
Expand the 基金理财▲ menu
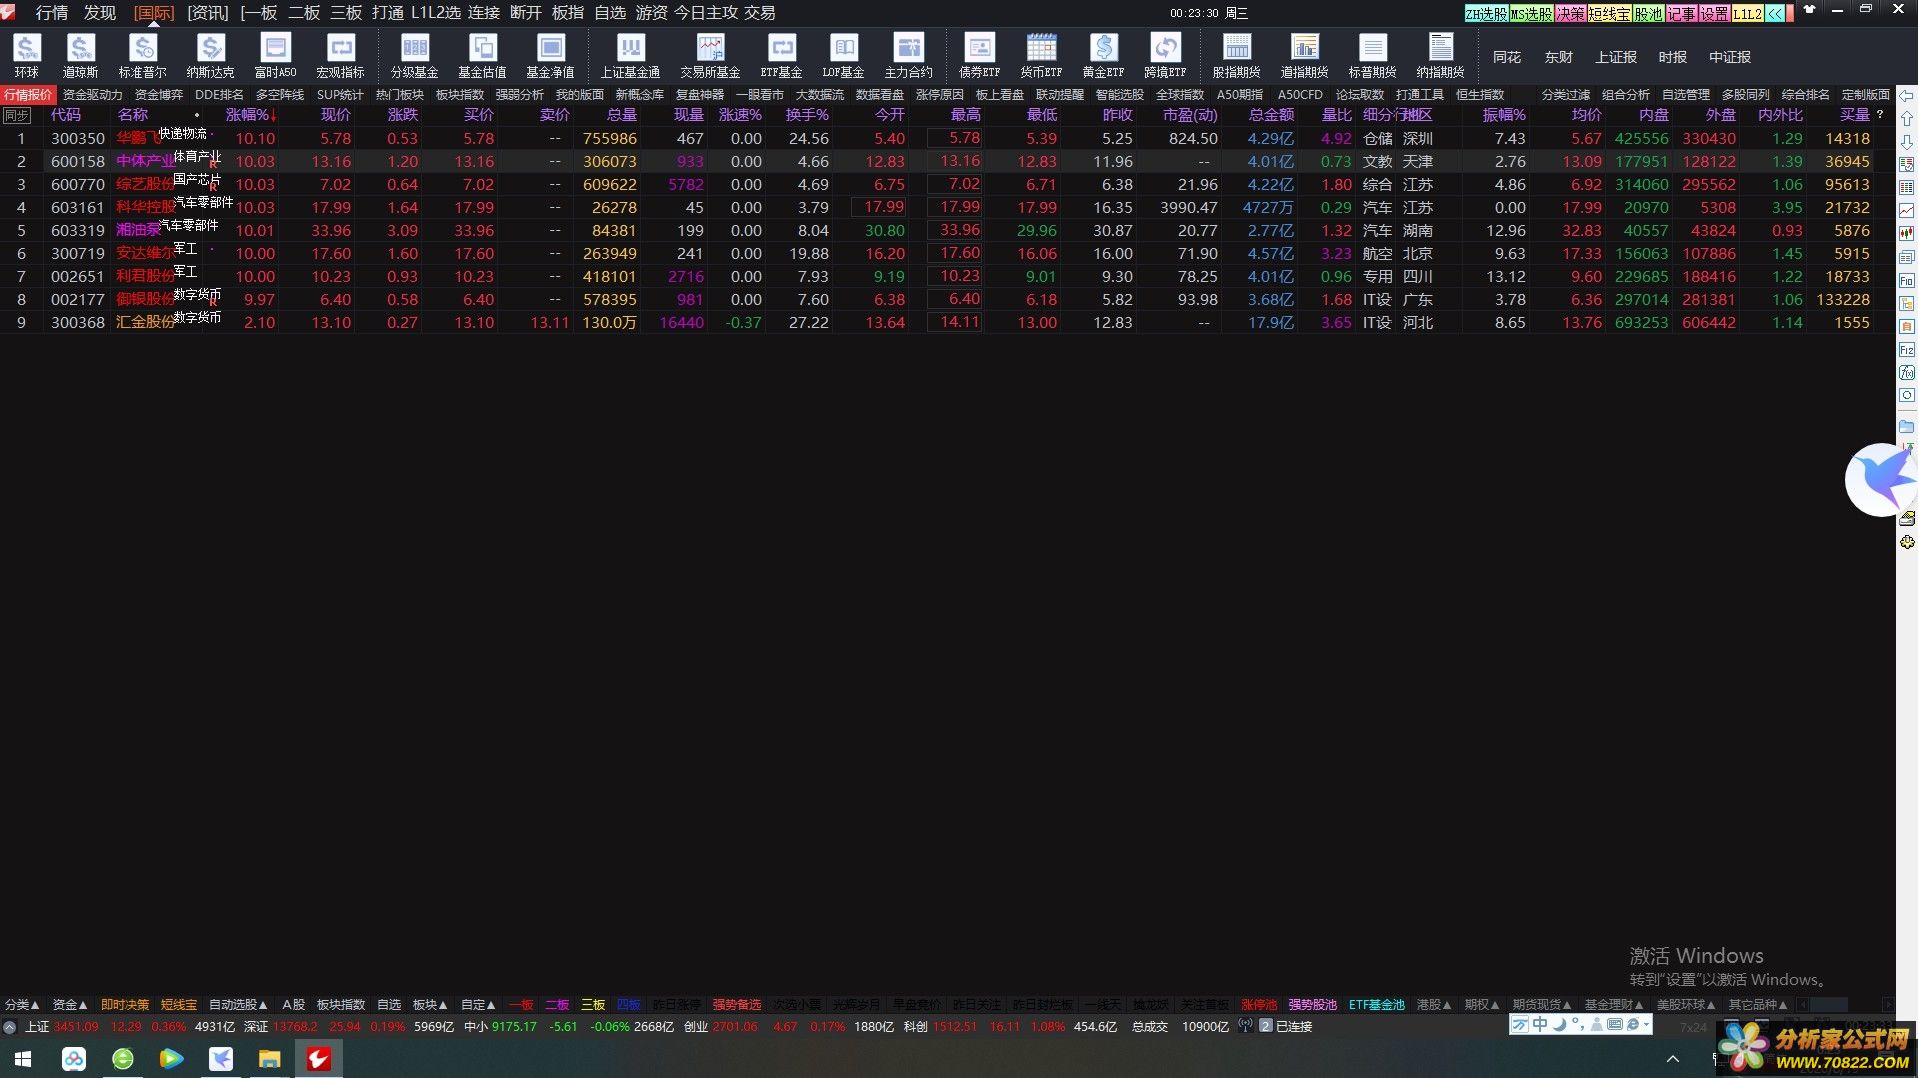(1614, 1004)
